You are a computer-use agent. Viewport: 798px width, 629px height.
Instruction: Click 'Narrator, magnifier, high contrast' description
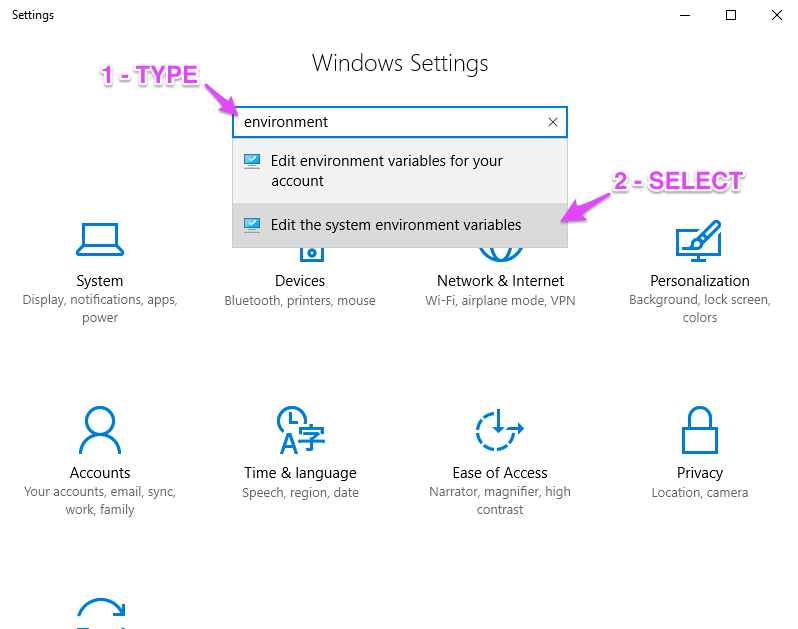(x=500, y=500)
